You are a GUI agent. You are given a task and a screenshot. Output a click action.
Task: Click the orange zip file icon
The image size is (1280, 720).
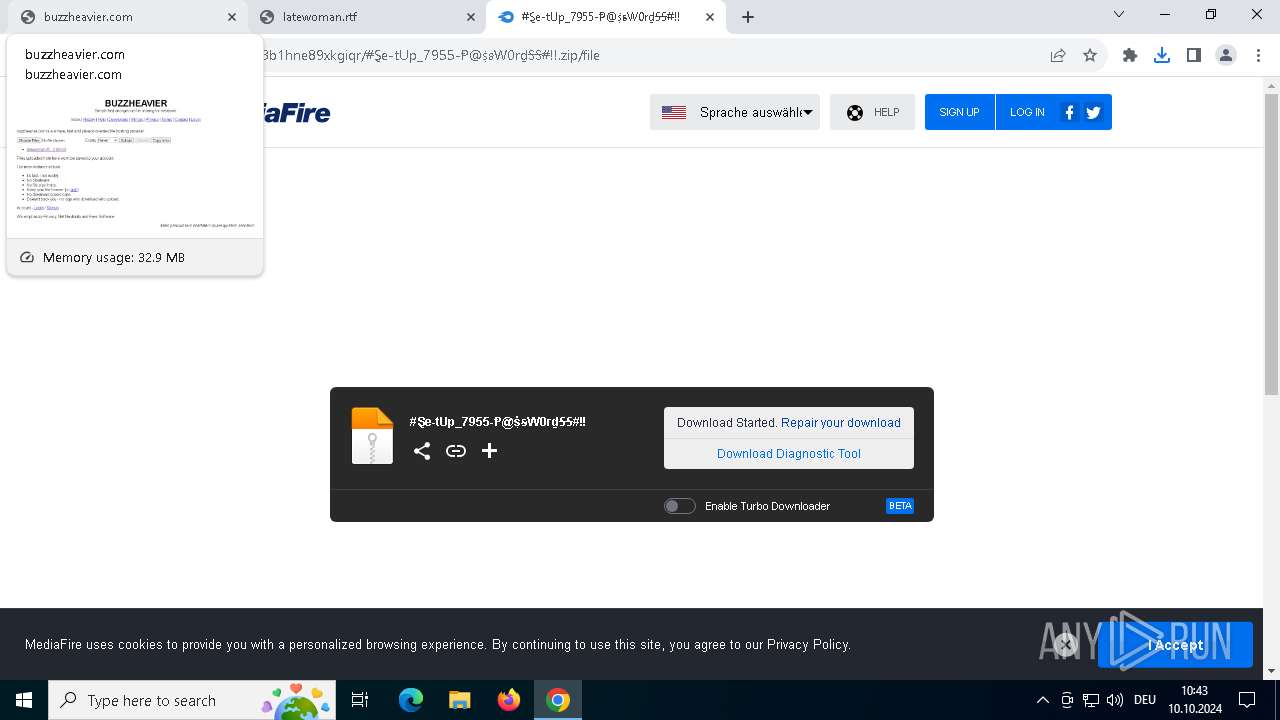[x=372, y=436]
